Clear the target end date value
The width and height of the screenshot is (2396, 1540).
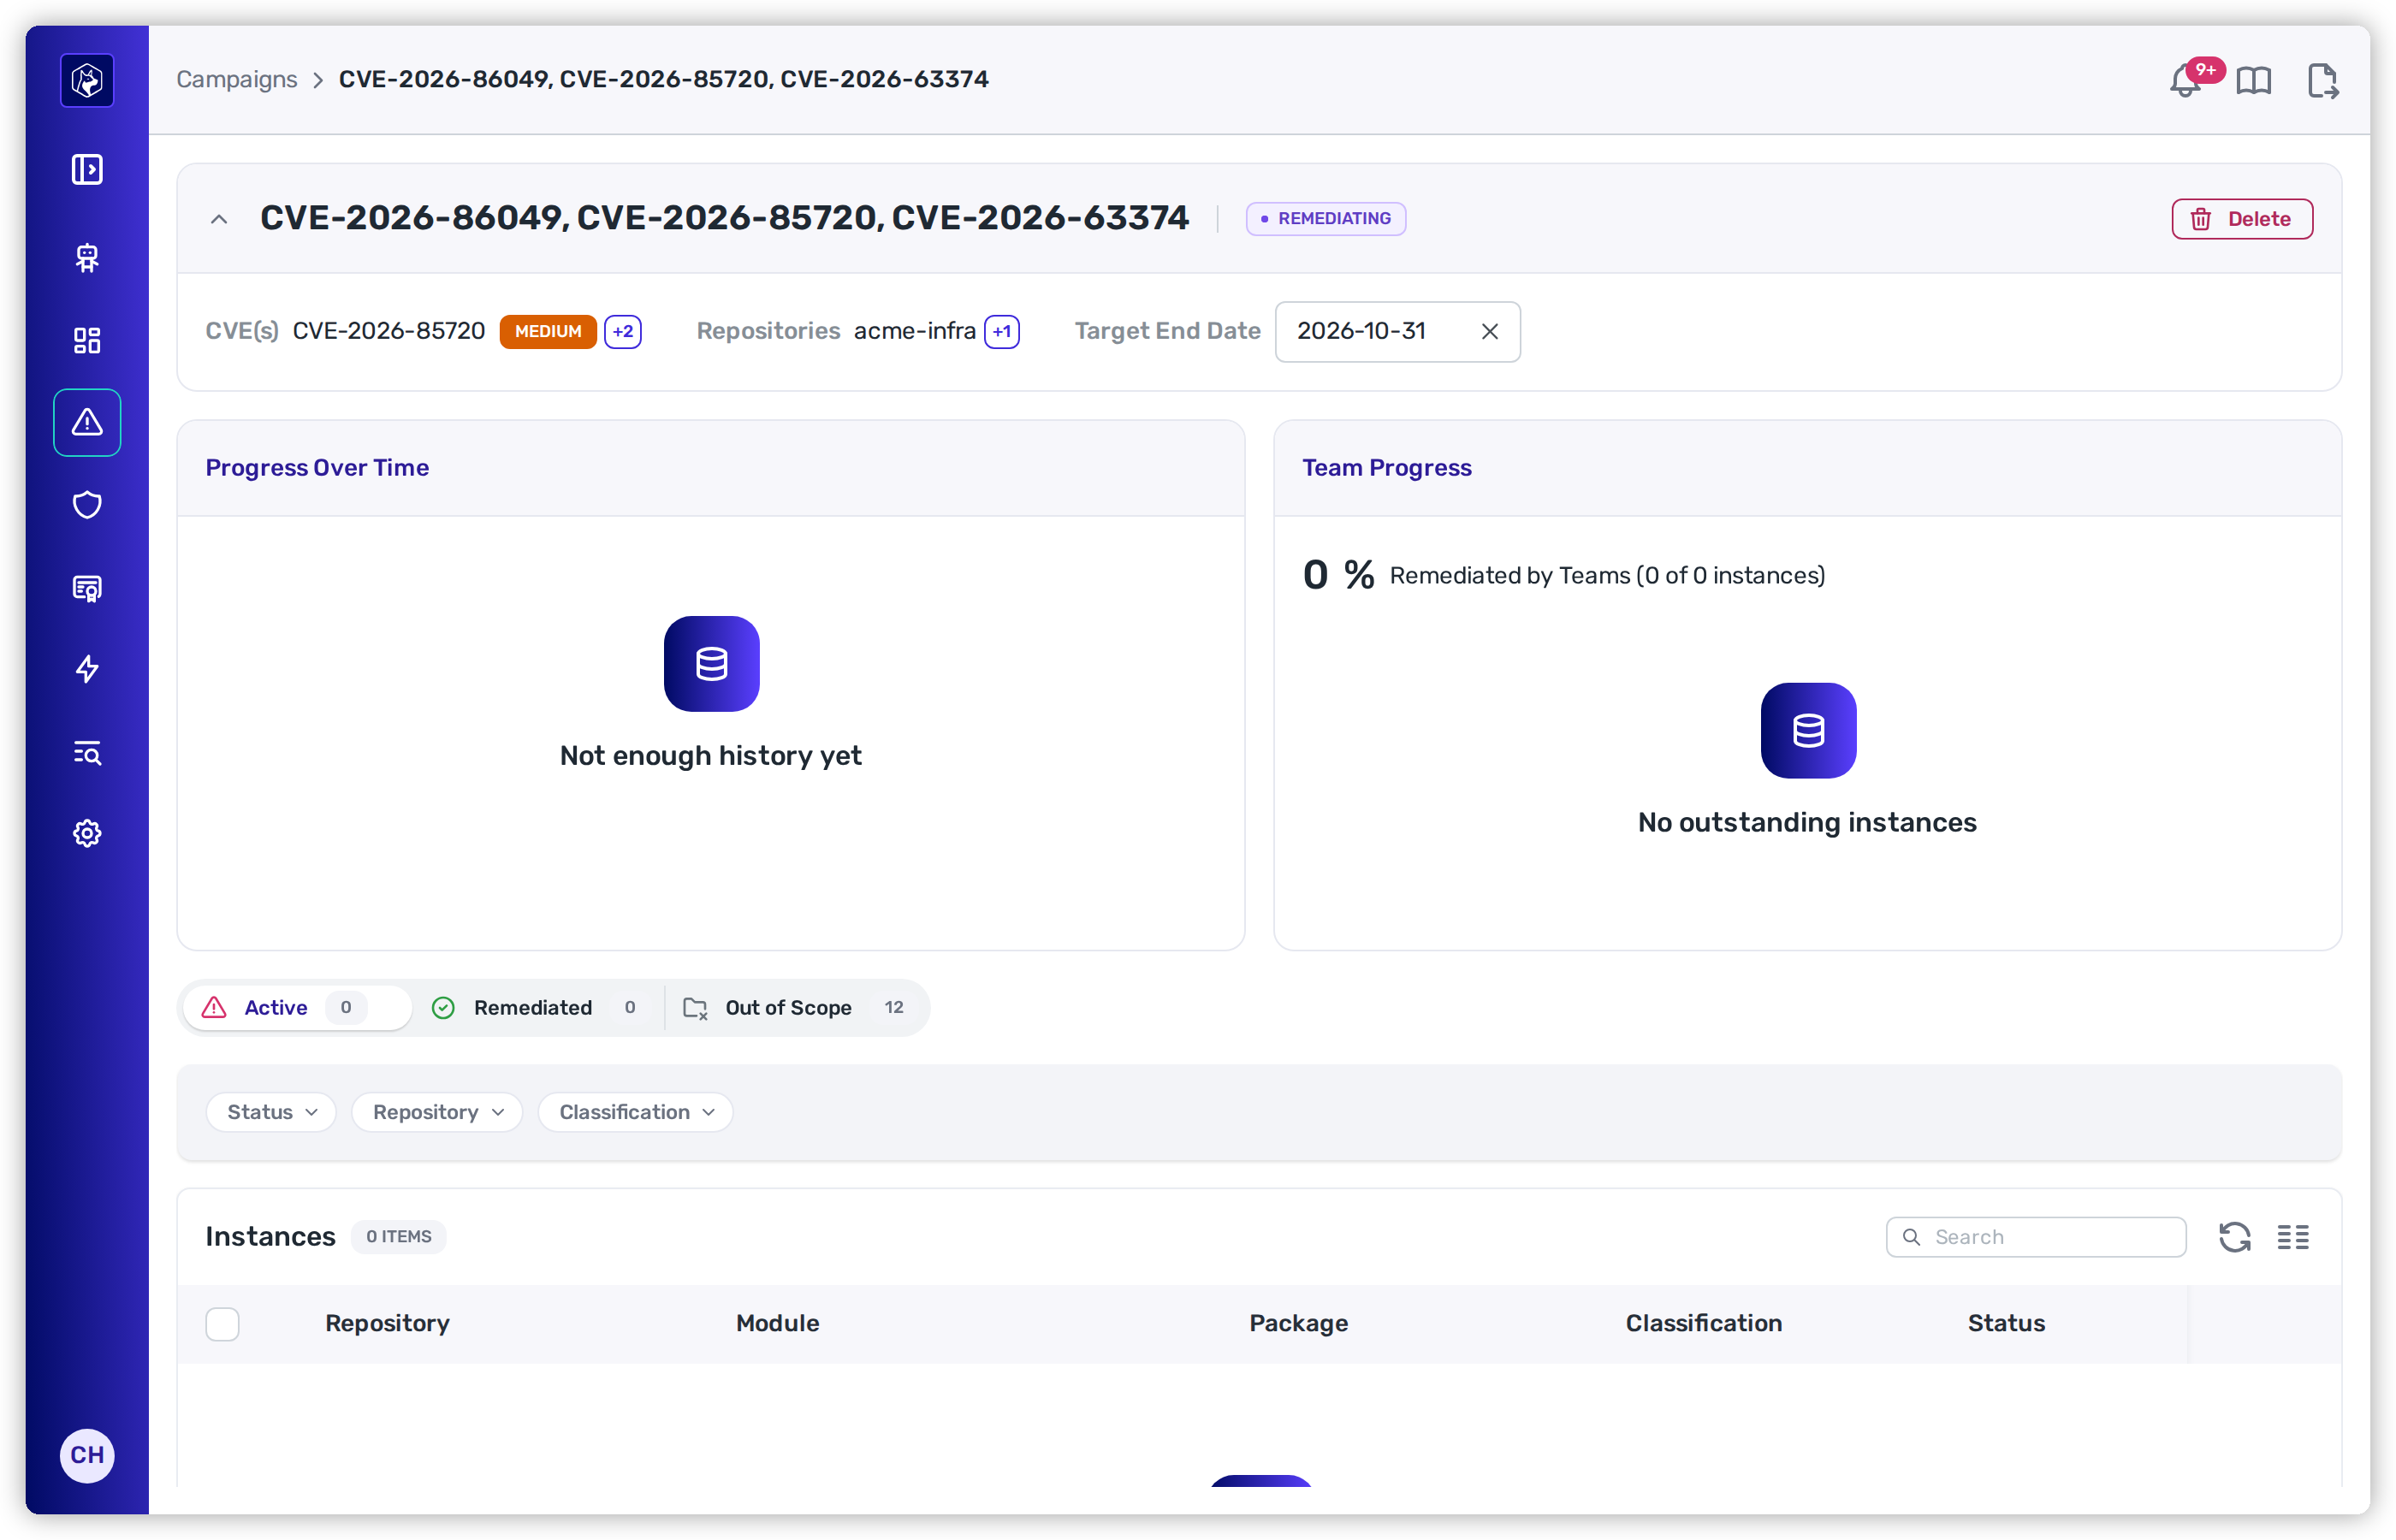[1489, 331]
